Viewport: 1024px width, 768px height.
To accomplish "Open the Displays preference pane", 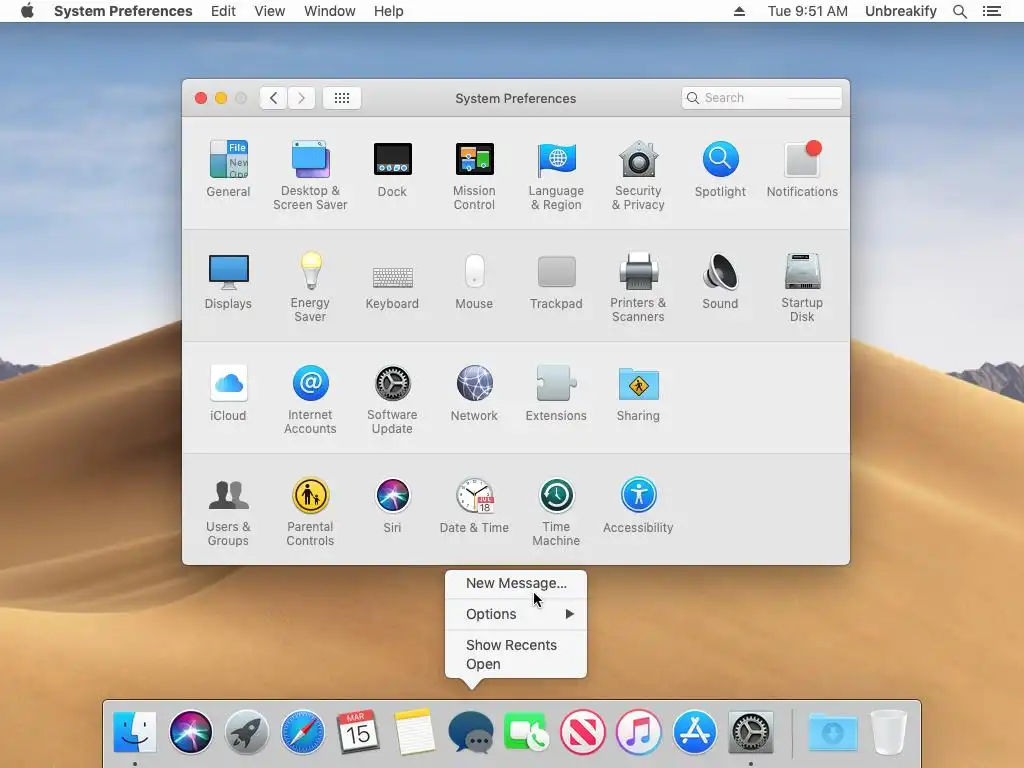I will point(228,281).
